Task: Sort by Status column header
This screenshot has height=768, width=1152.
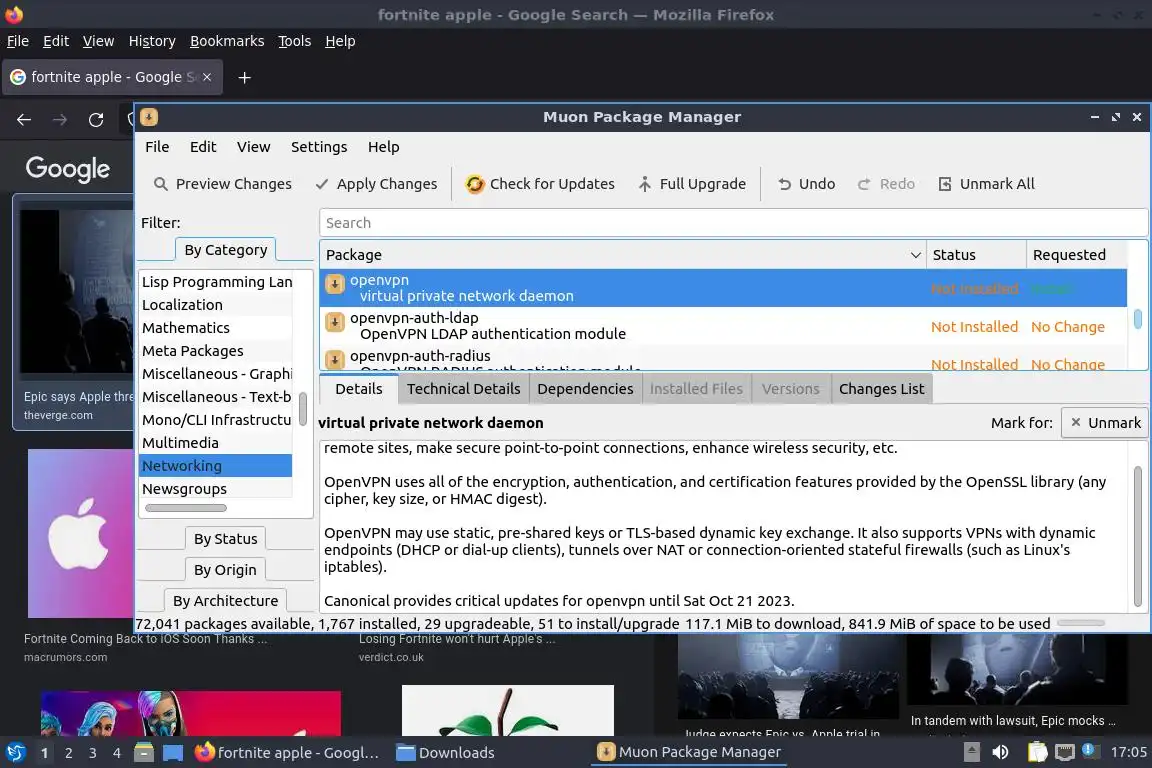Action: pos(976,255)
